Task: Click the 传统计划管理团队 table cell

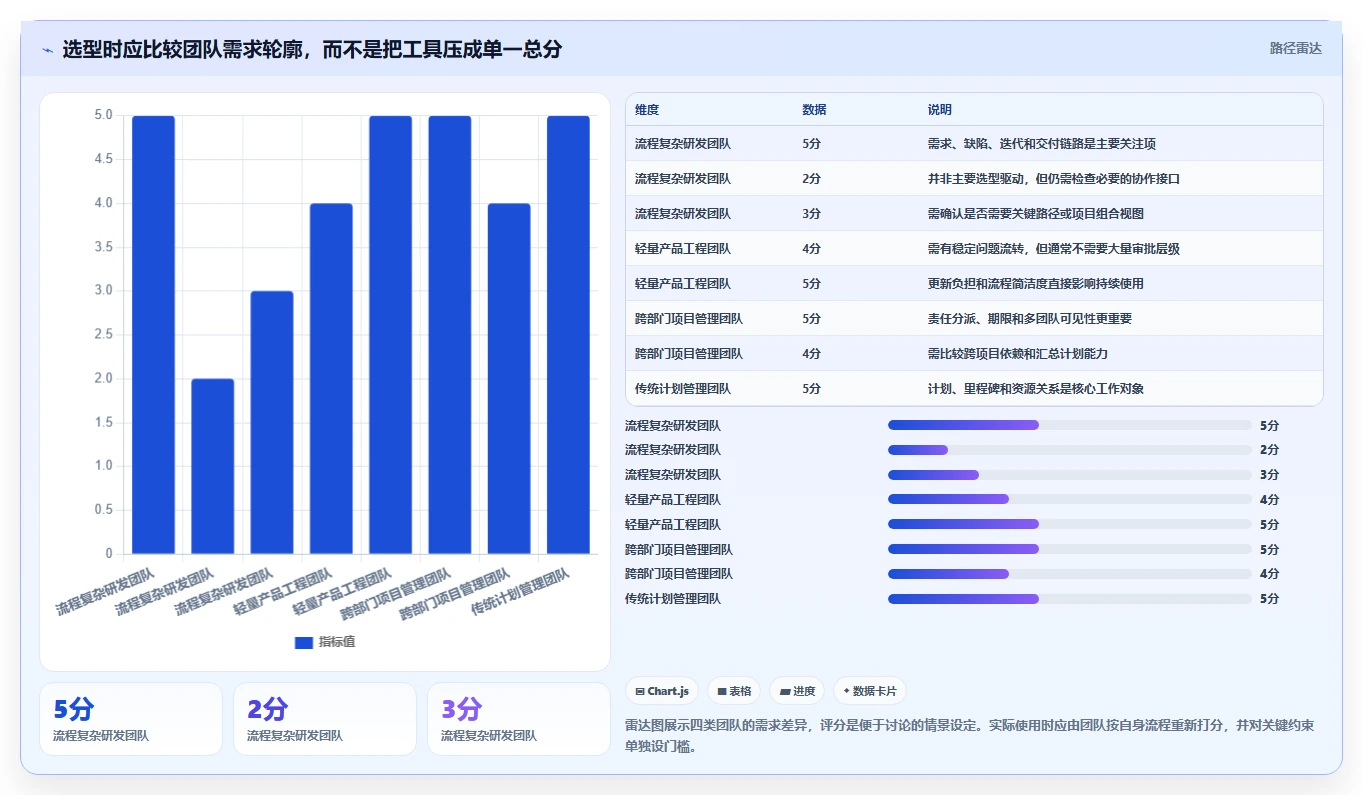Action: pyautogui.click(x=683, y=389)
